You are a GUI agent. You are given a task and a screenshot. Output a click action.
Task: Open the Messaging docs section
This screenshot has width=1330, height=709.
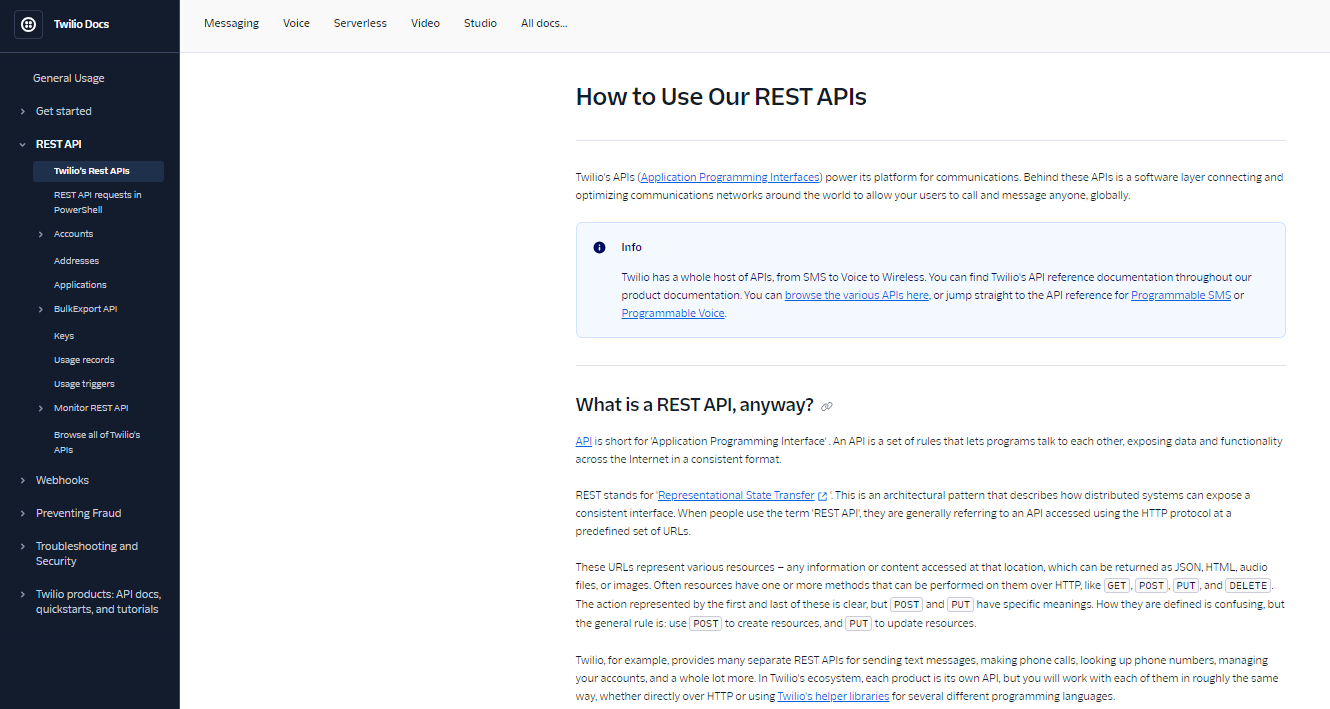(231, 22)
